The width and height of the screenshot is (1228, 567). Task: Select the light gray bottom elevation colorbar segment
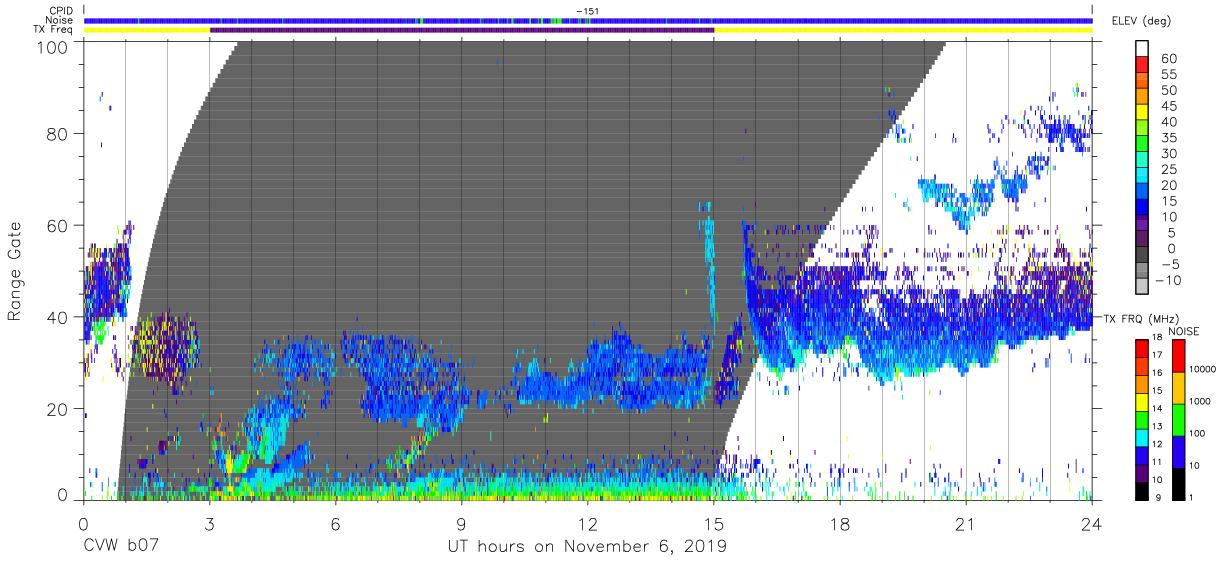click(1143, 286)
